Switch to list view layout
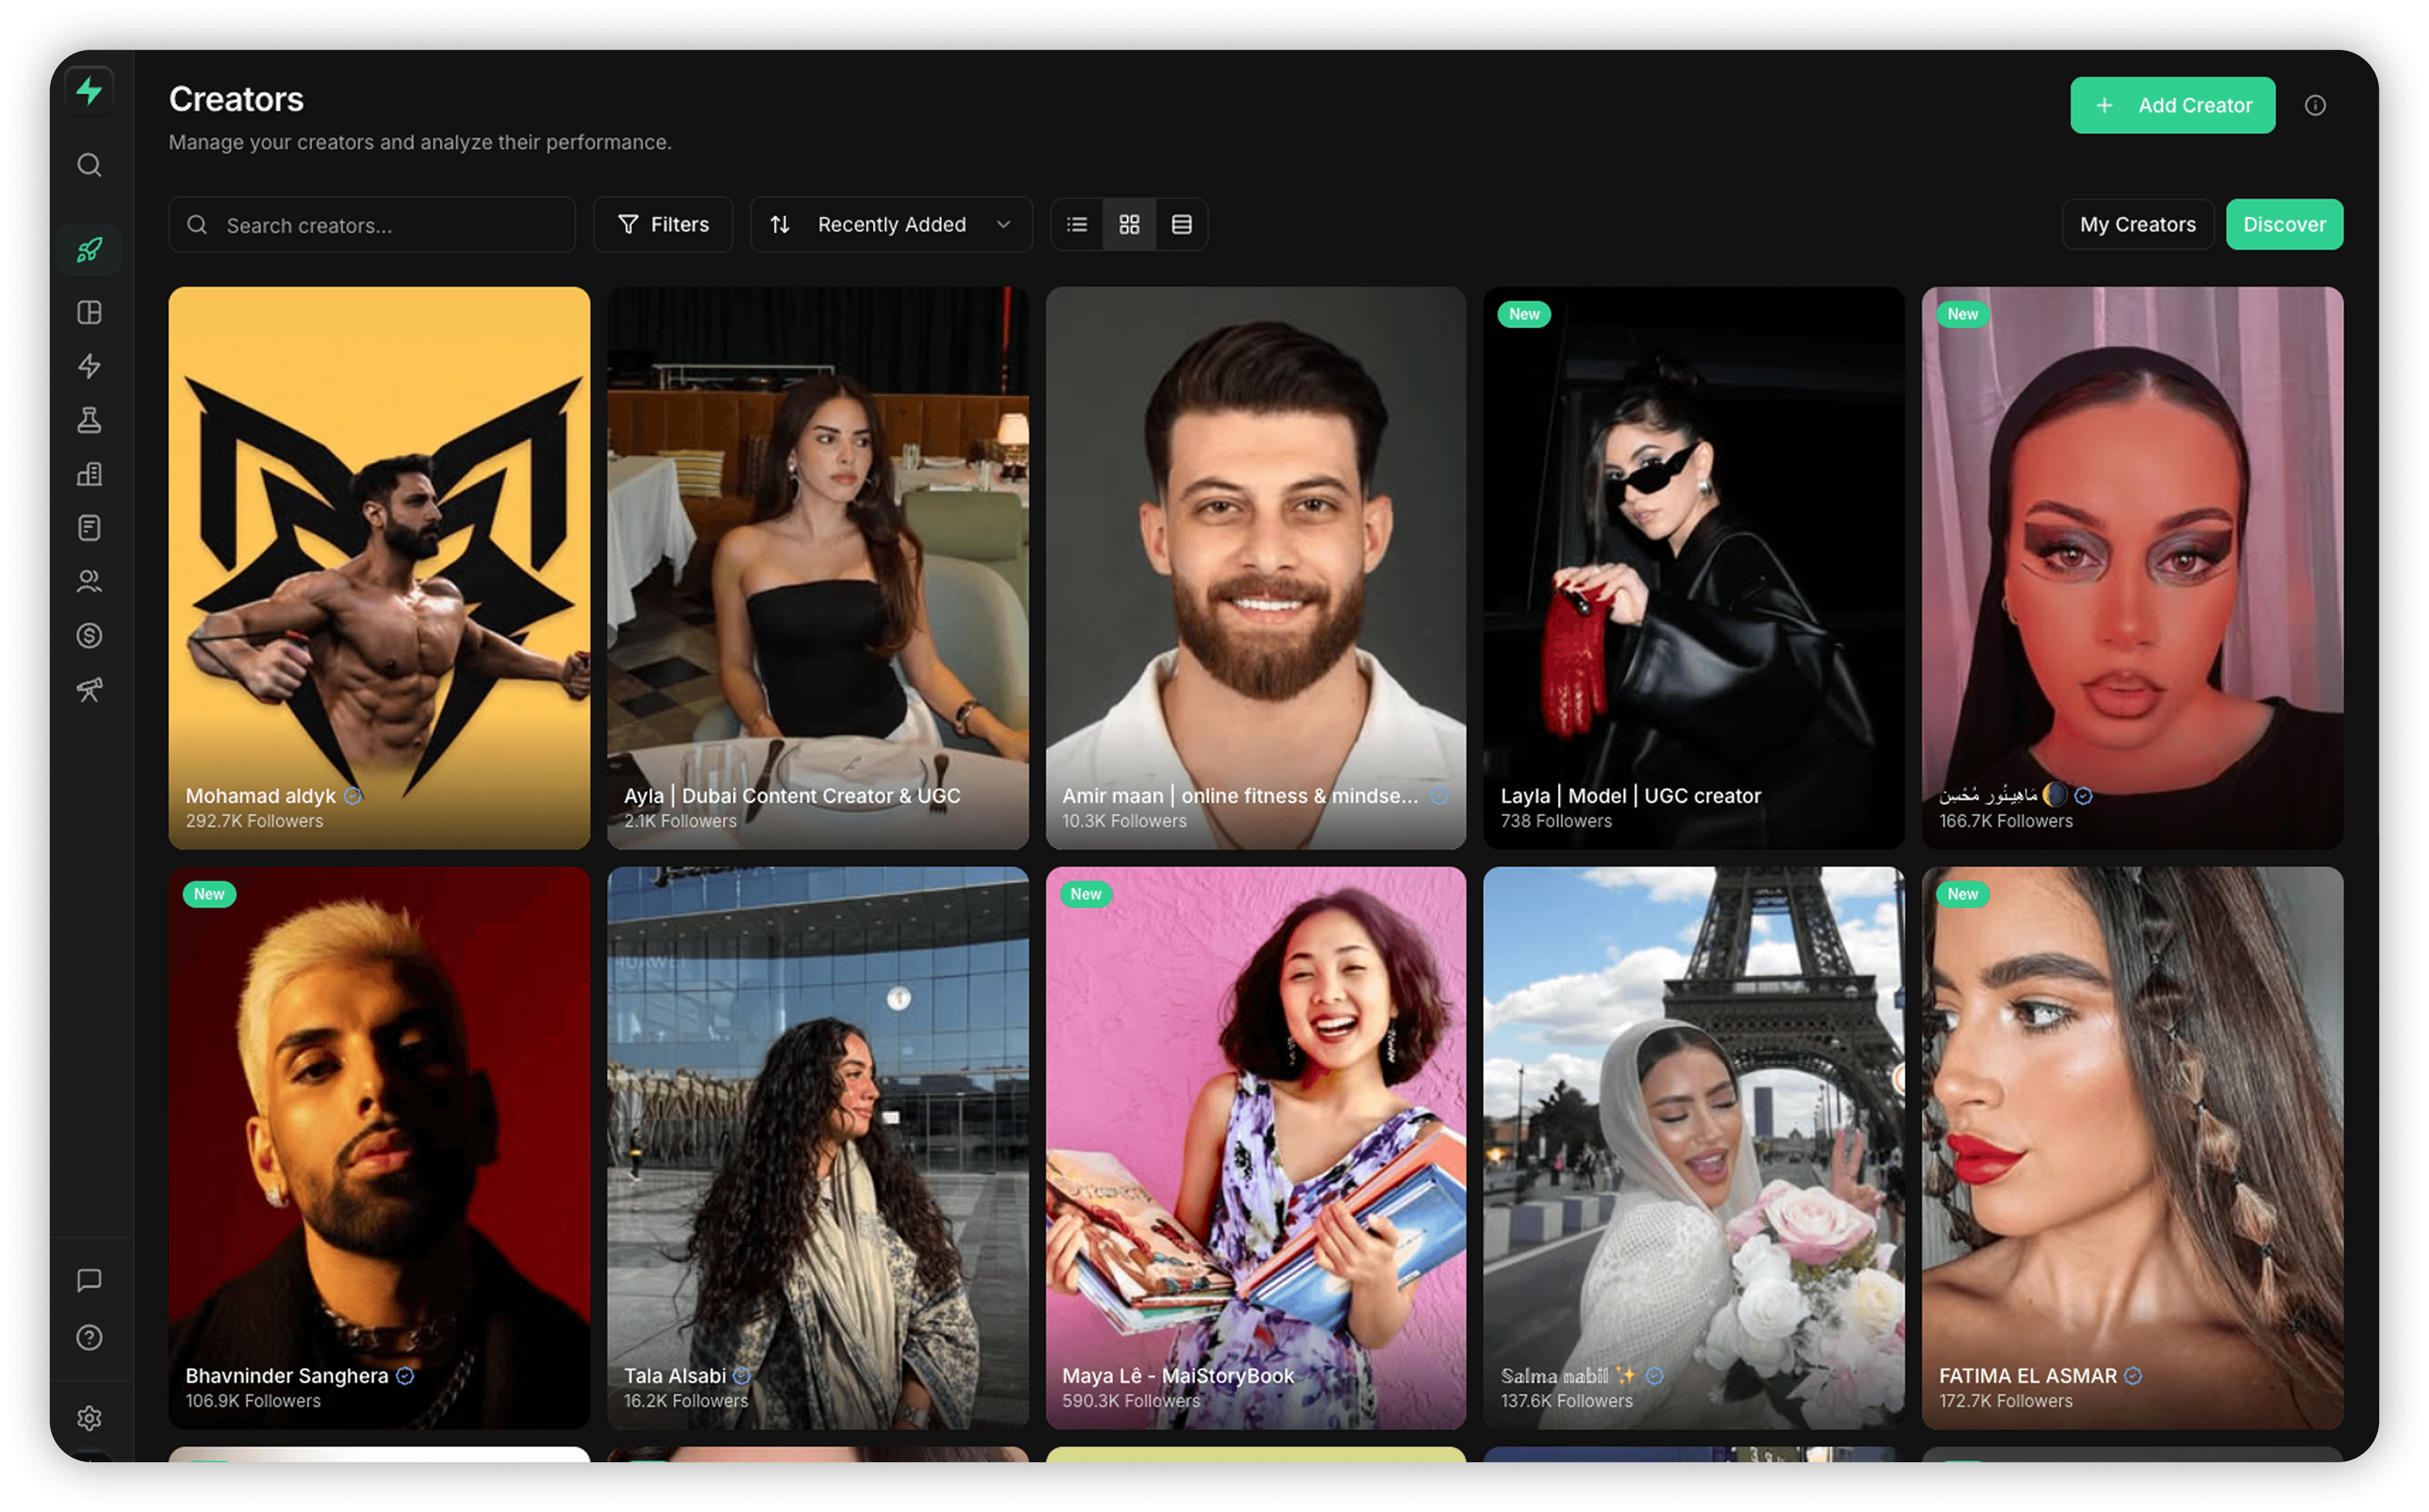 (x=1076, y=224)
